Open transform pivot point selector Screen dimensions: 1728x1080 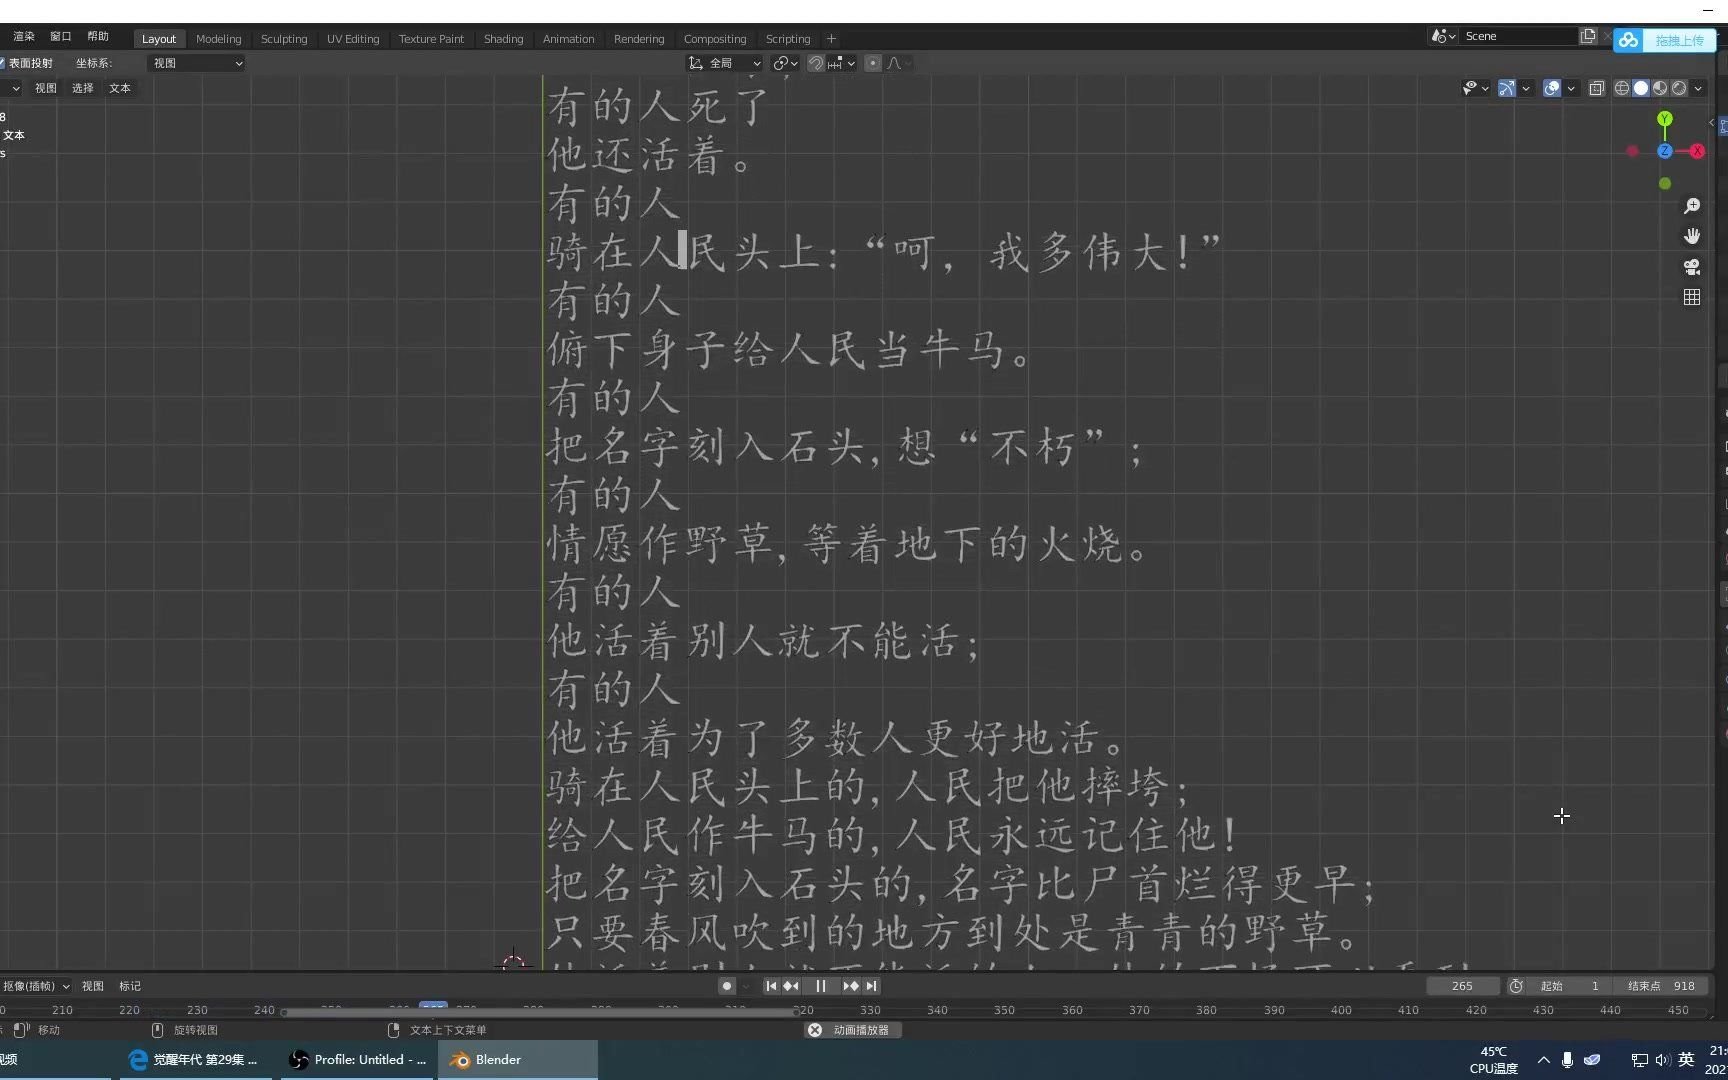(785, 63)
